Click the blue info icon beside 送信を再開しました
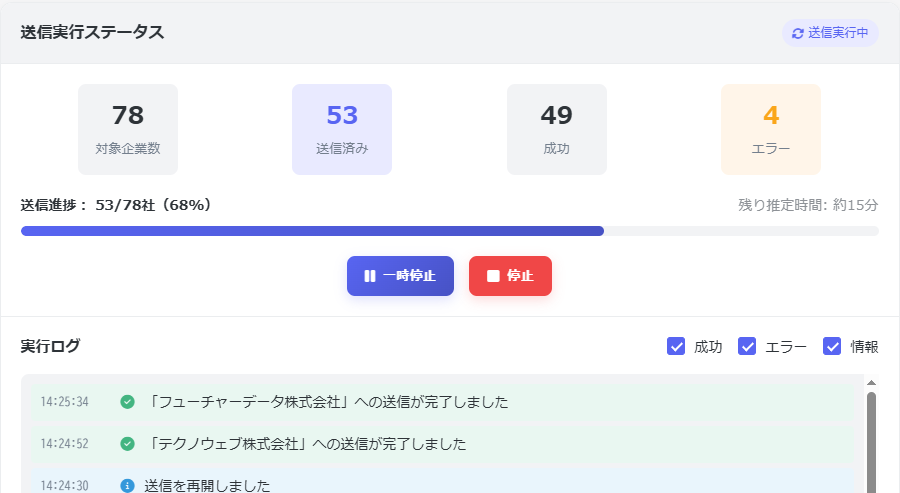 coord(127,486)
